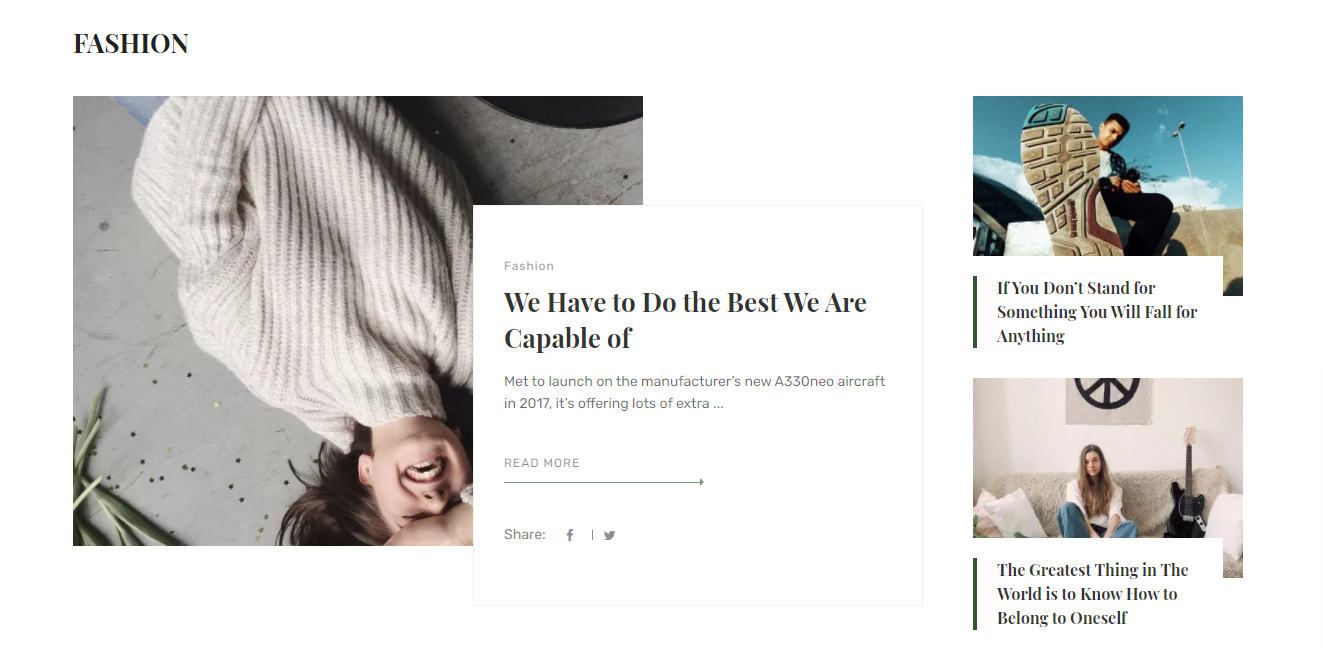
Task: Share the article on Twitter
Action: (x=609, y=535)
